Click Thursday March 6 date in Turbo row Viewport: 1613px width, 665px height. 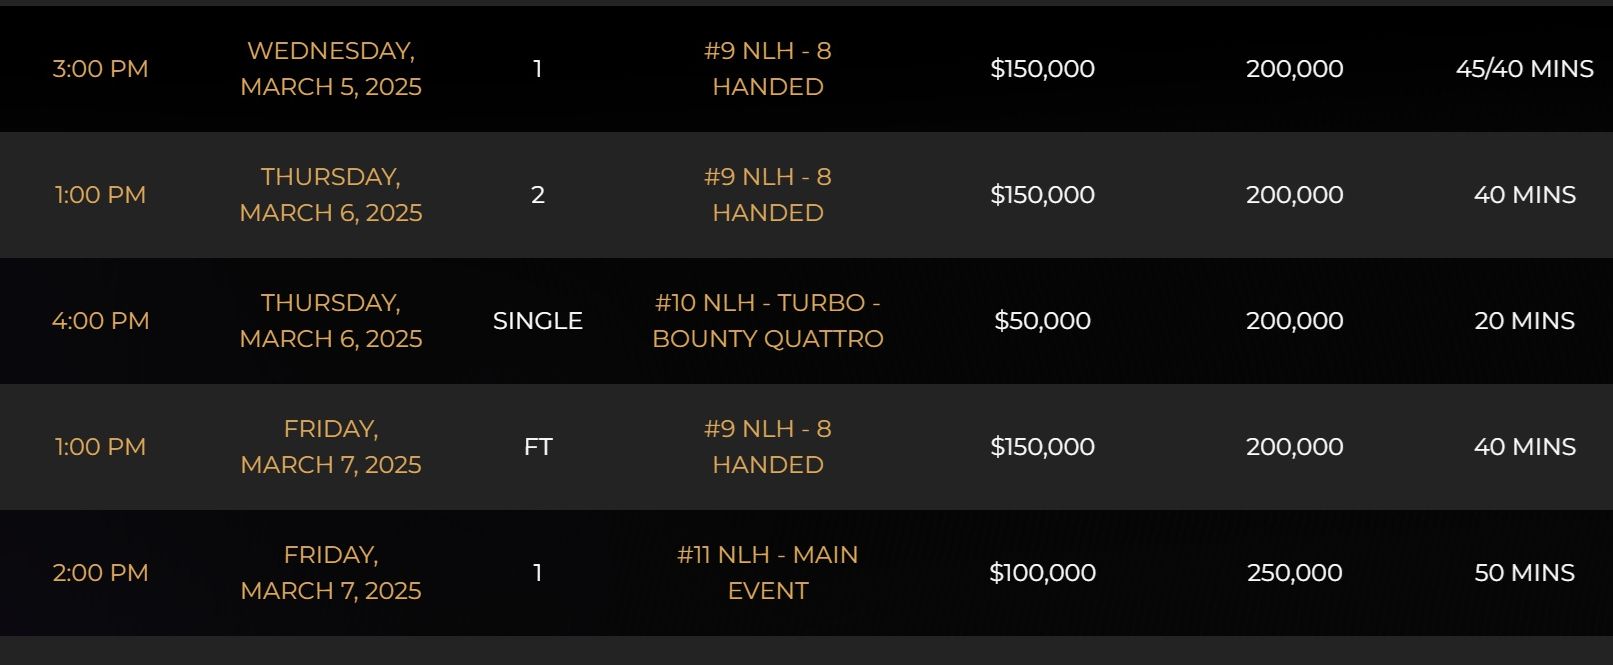click(331, 321)
